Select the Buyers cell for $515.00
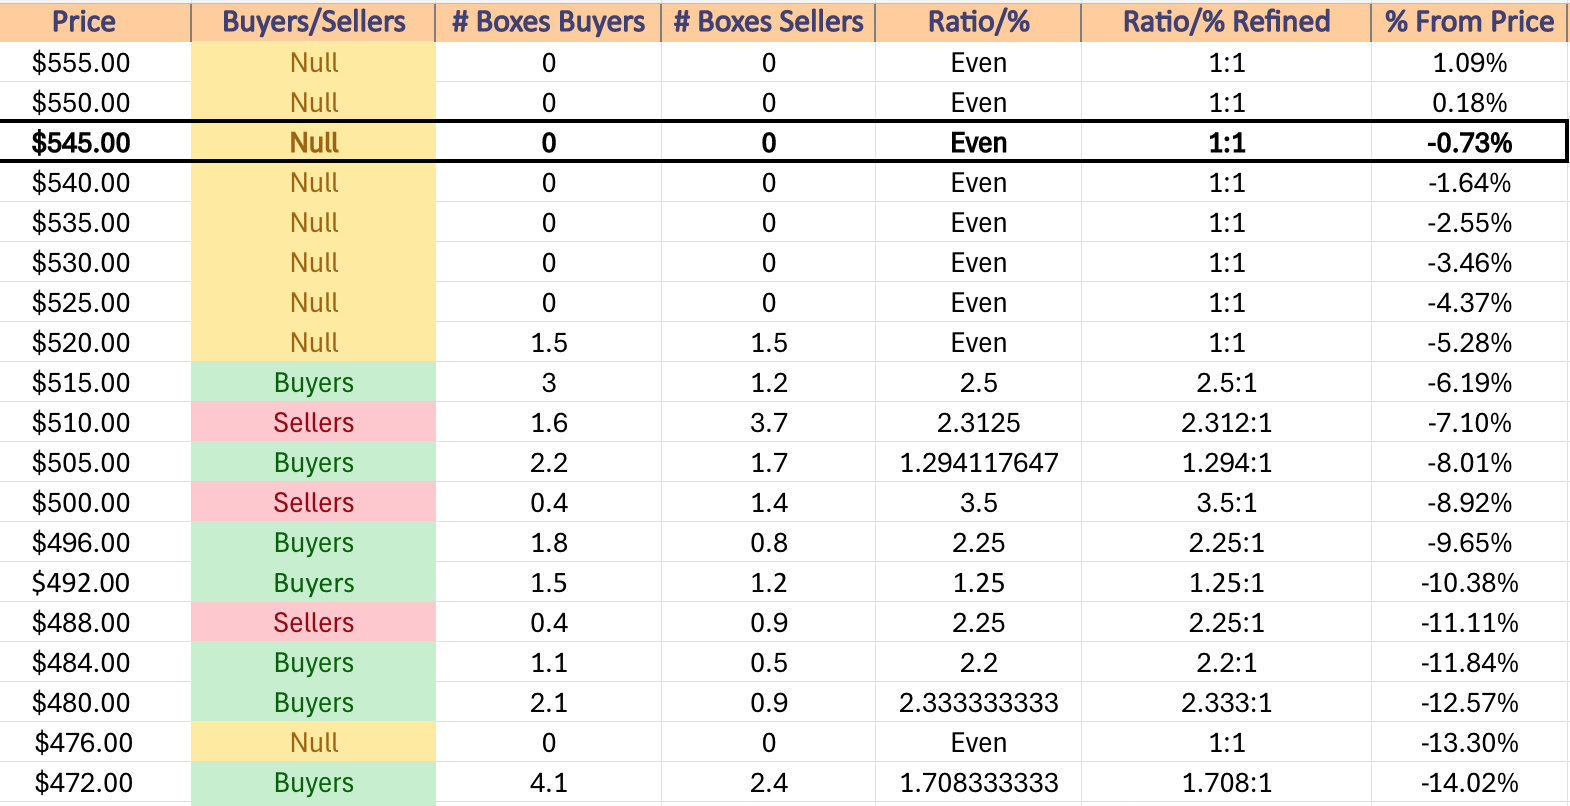1570x806 pixels. (x=313, y=382)
